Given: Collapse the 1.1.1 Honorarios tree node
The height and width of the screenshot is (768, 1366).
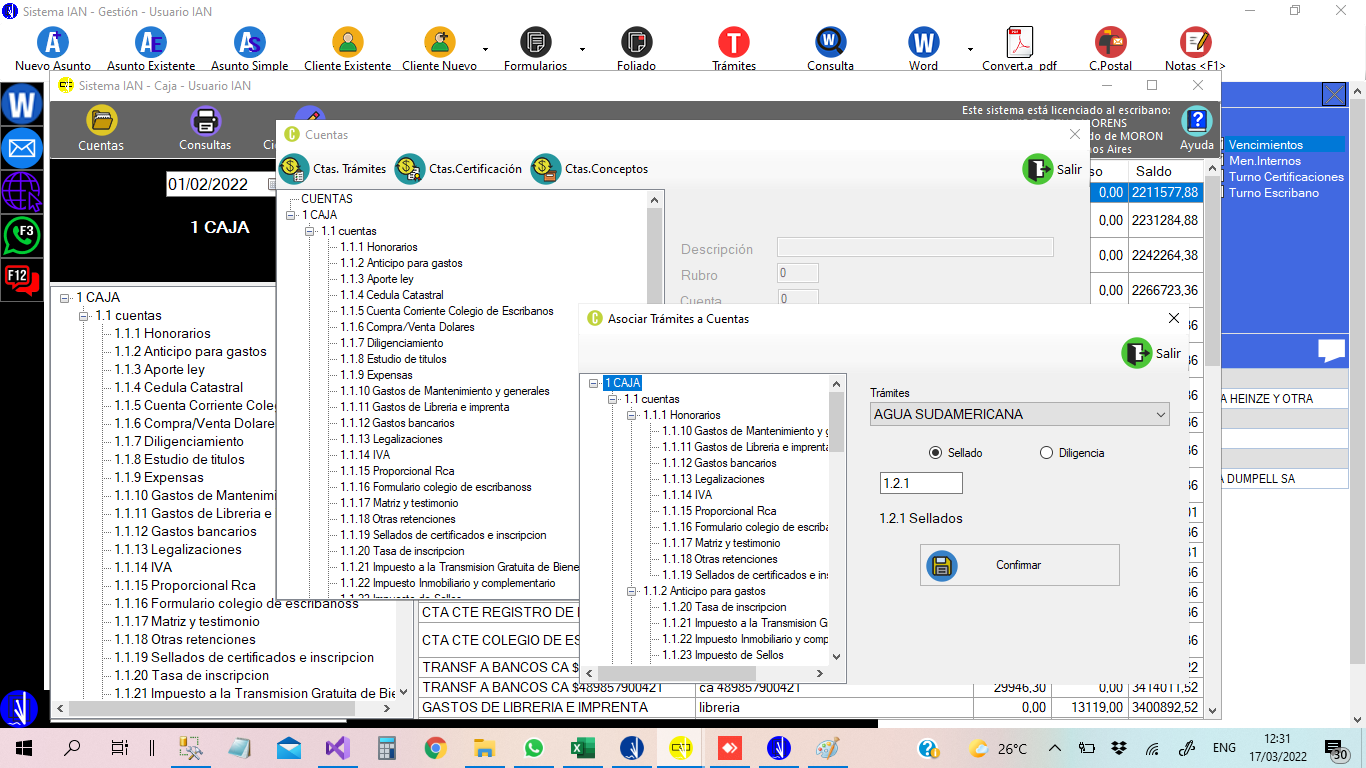Looking at the screenshot, I should tap(632, 415).
